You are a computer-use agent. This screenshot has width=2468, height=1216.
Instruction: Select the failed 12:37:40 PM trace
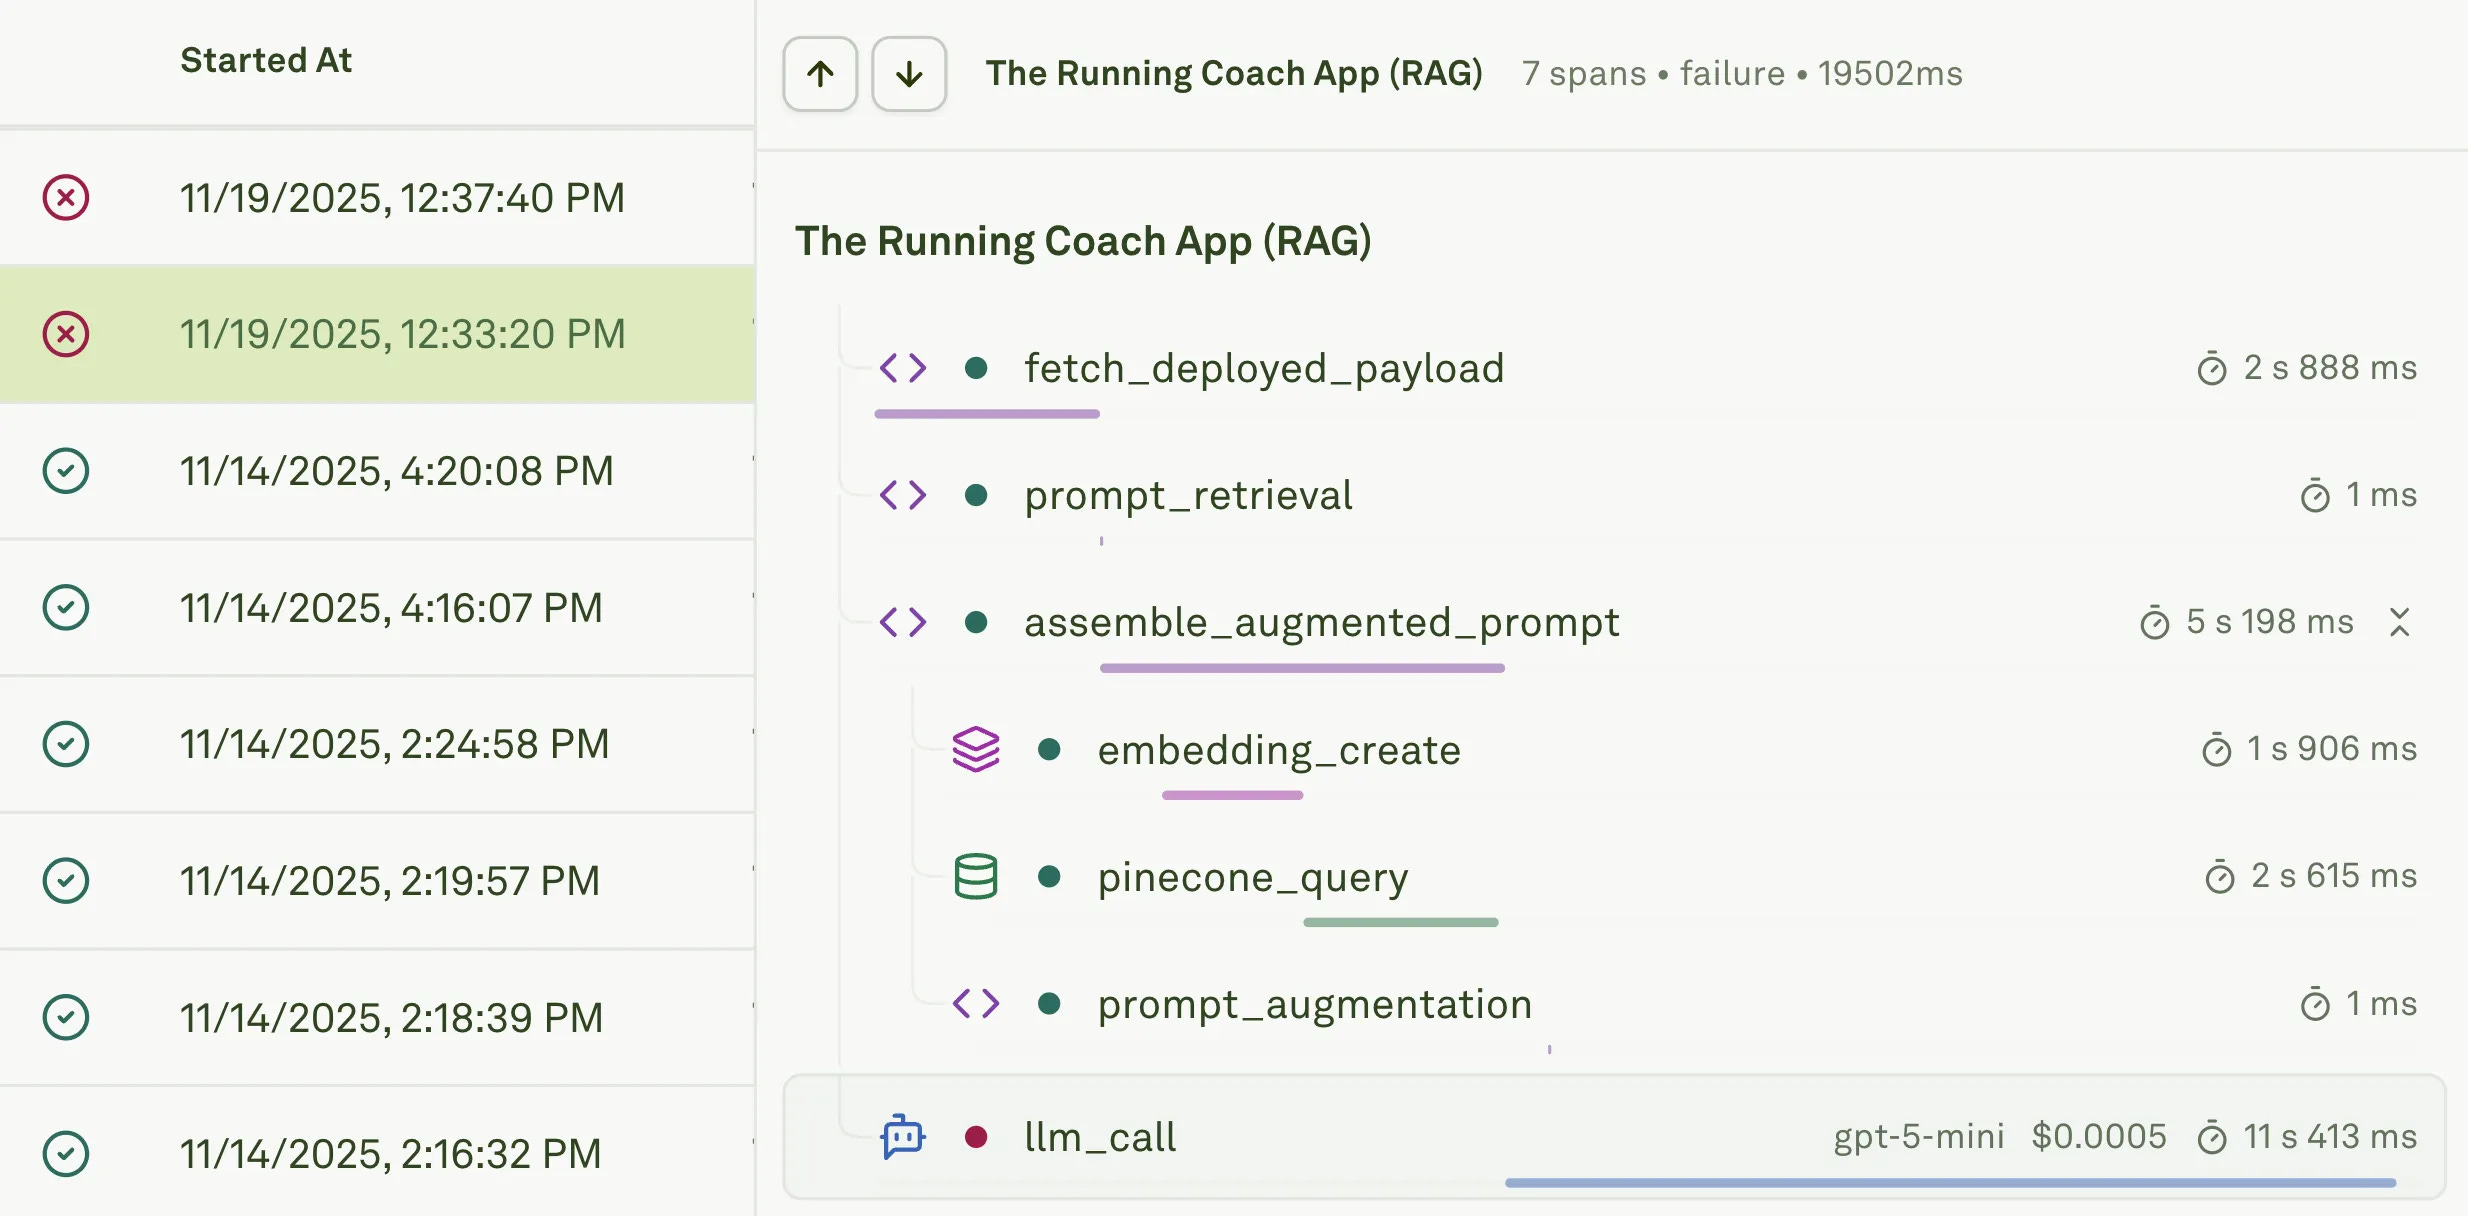(402, 198)
